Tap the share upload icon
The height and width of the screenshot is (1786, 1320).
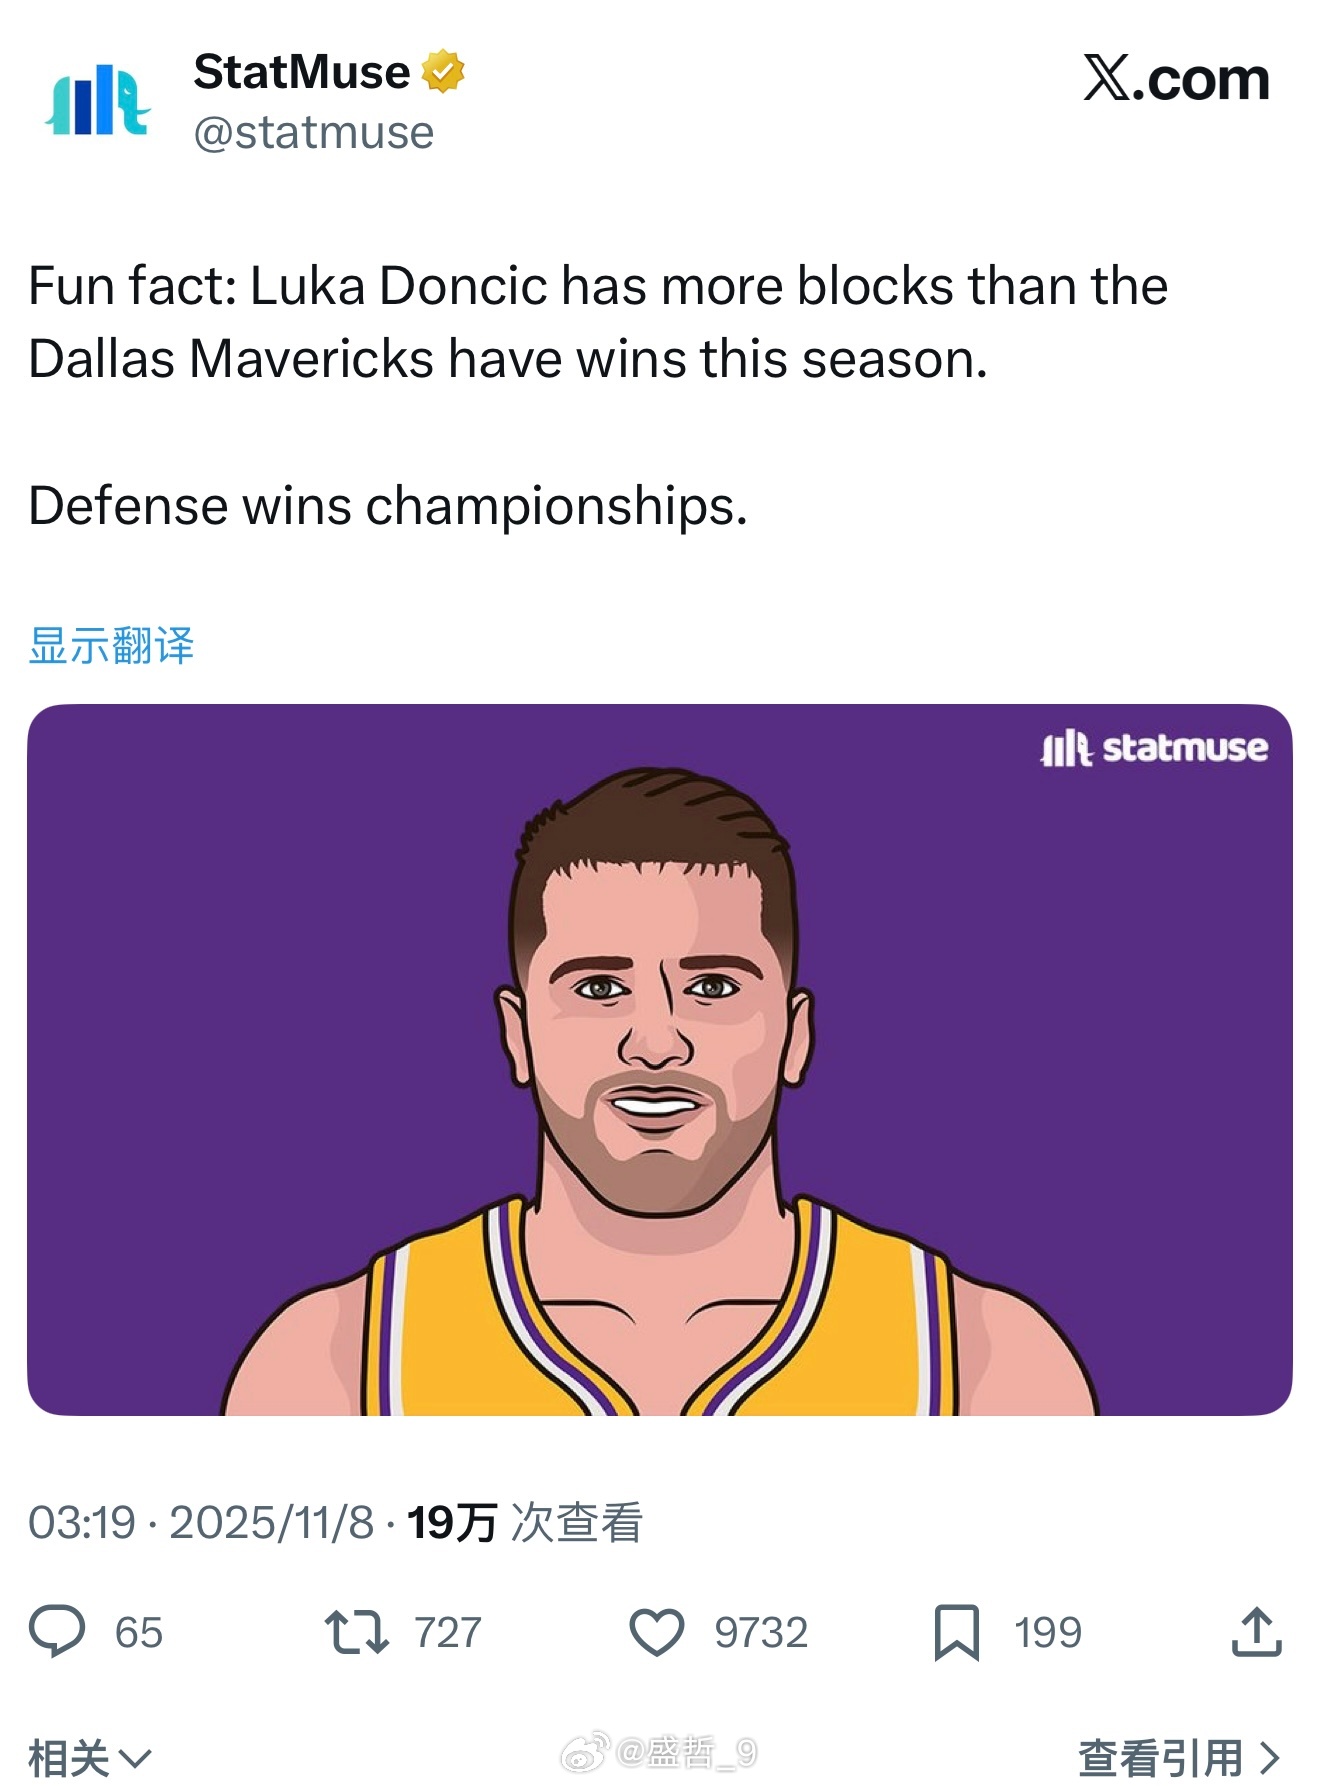(x=1256, y=1632)
